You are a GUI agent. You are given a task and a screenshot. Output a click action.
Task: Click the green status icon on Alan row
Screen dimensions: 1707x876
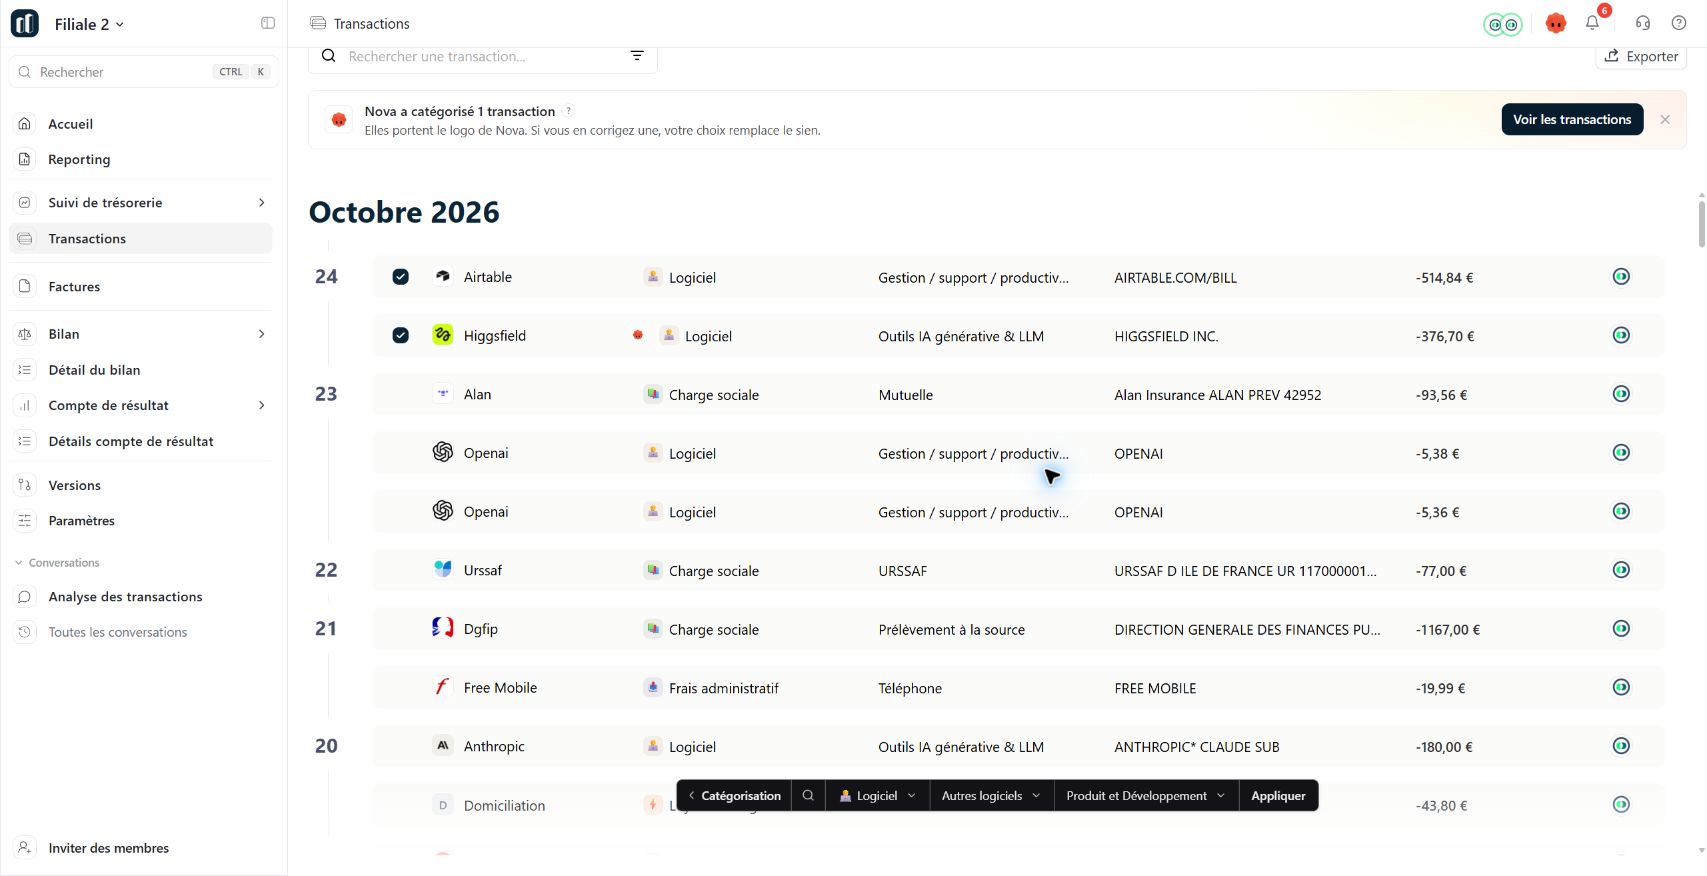1621,394
